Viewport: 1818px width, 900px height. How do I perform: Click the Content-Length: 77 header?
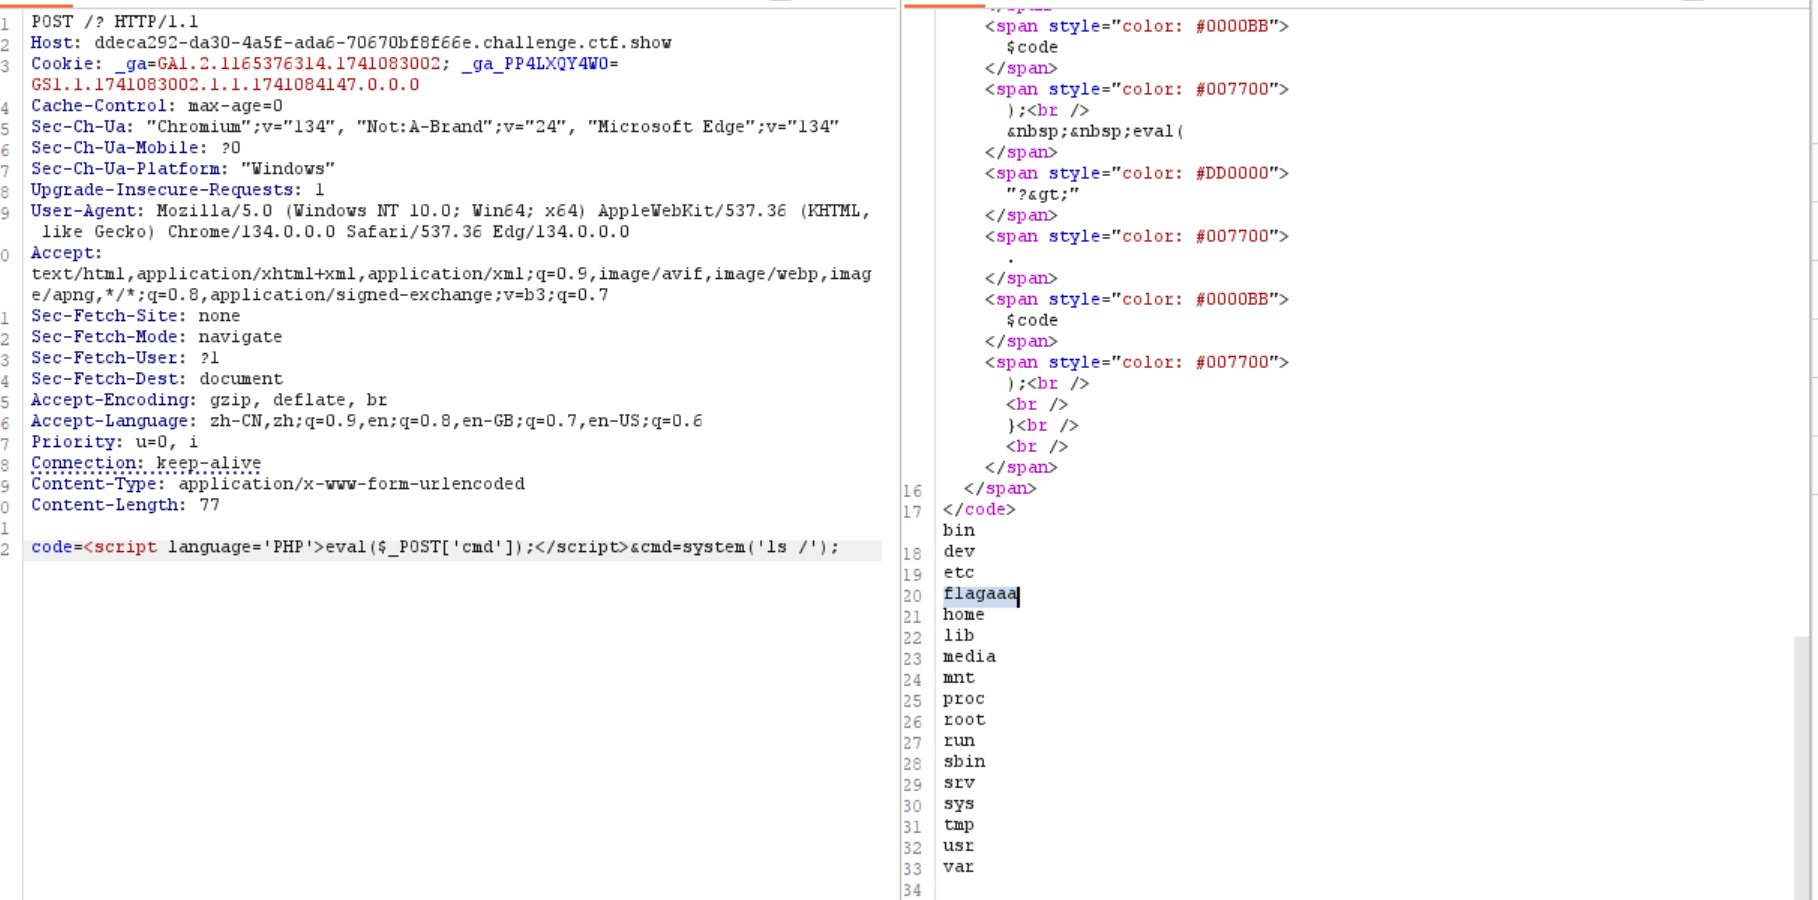[125, 504]
